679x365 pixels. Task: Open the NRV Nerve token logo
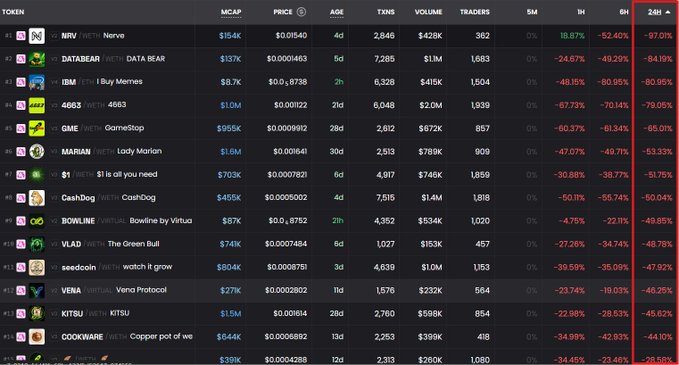point(37,36)
